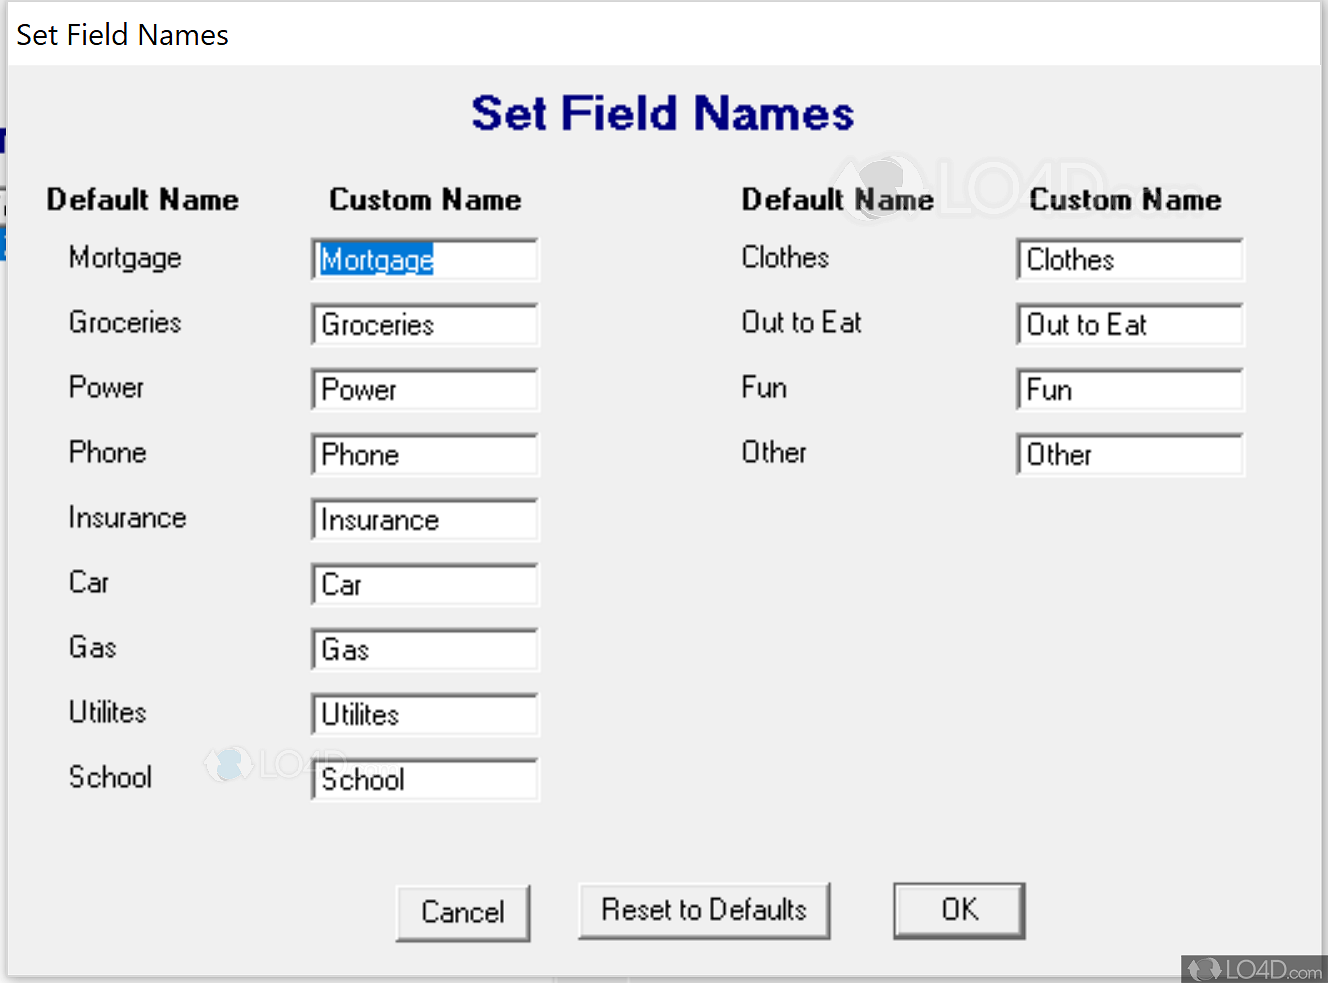The width and height of the screenshot is (1328, 983).
Task: Focus the Utilites custom name field
Action: pos(425,715)
